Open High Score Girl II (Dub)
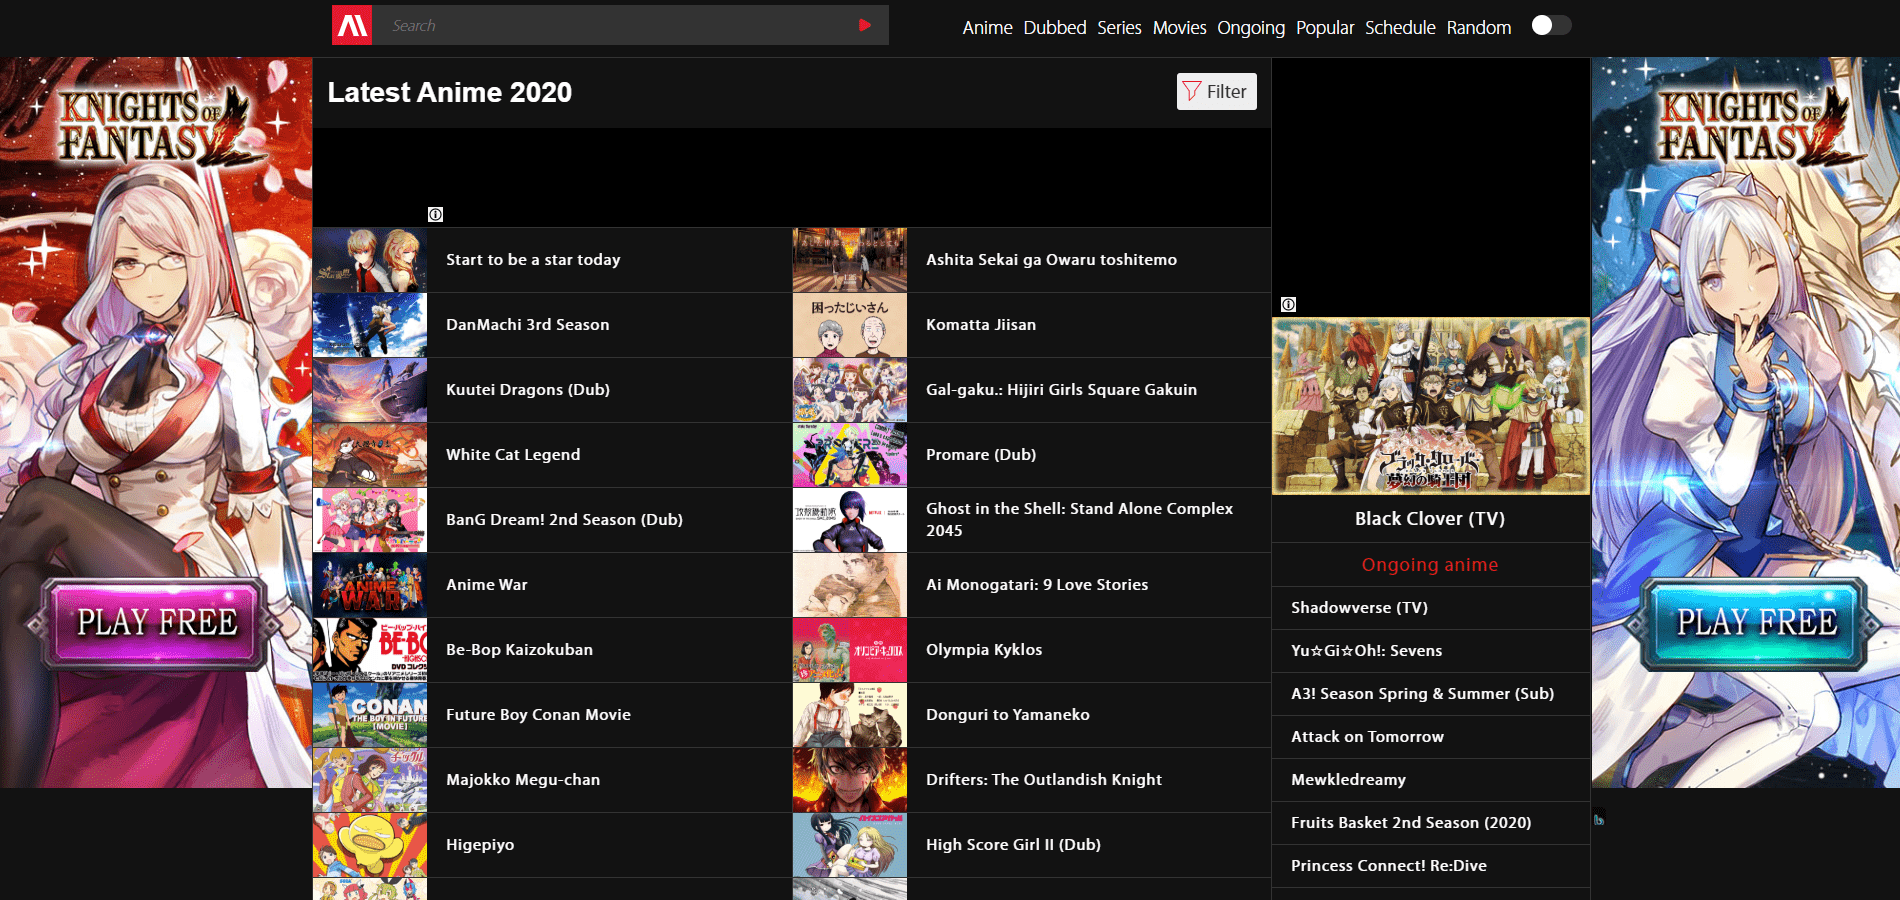Viewport: 1900px width, 900px height. (1013, 845)
